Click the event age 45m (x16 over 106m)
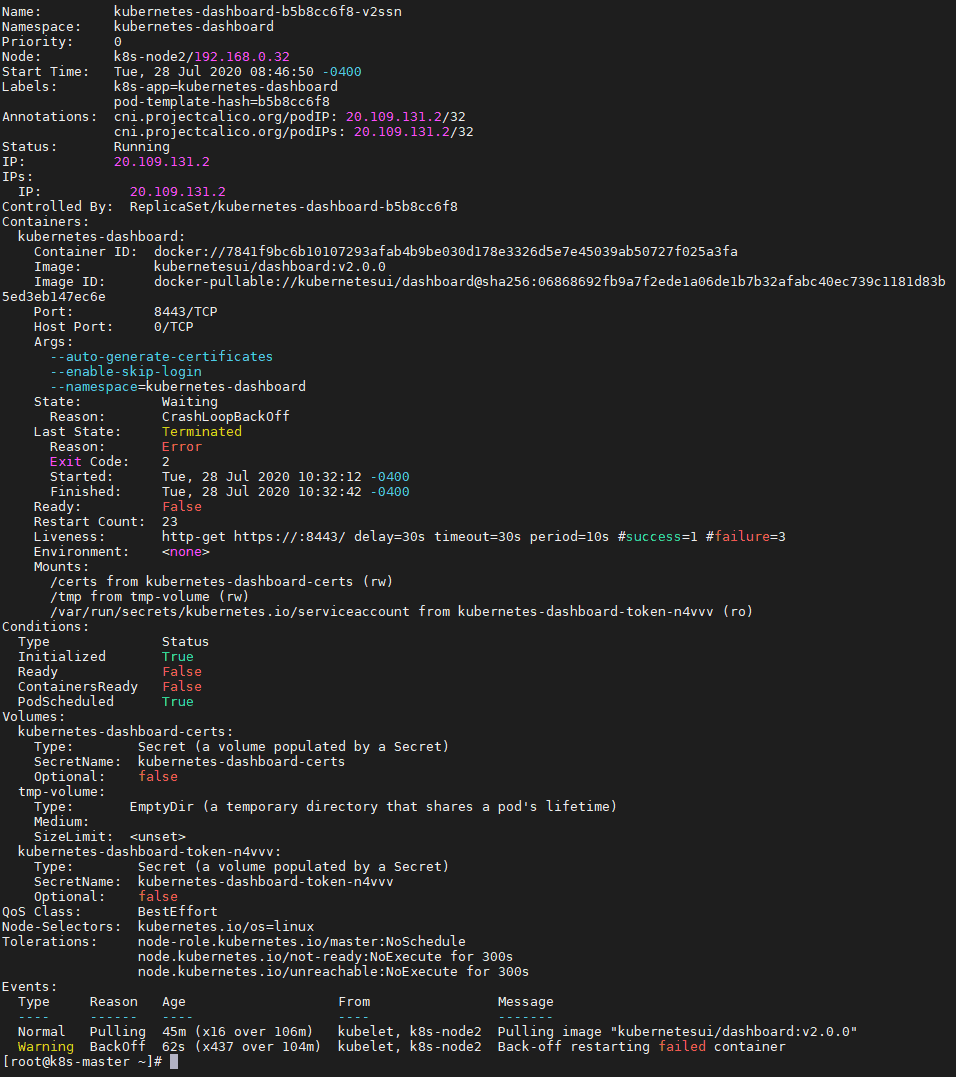Screen dimensions: 956x1077 [237, 1032]
